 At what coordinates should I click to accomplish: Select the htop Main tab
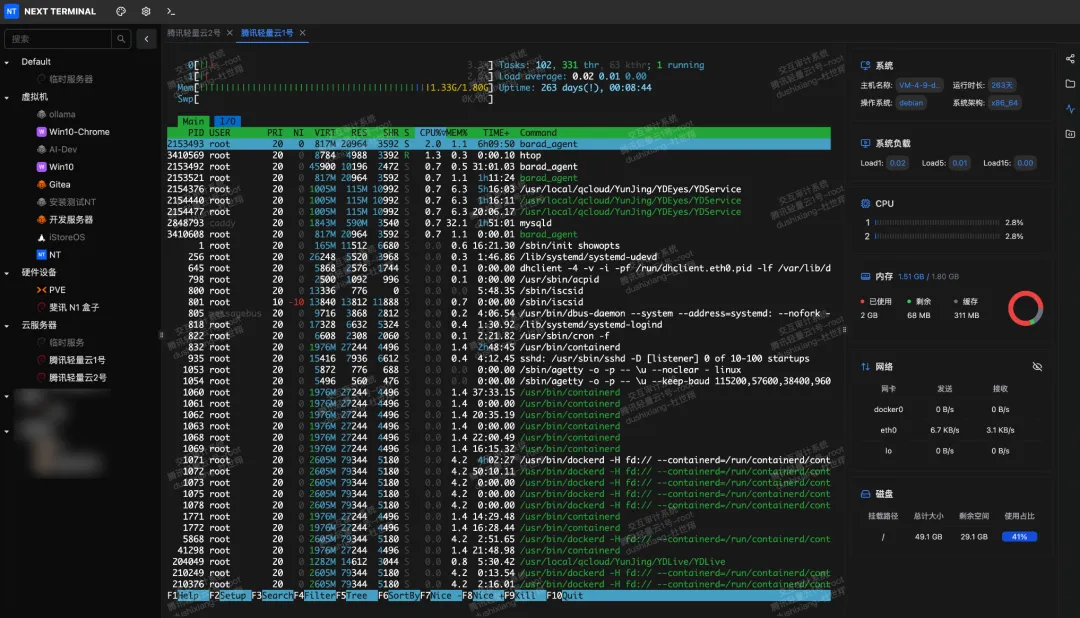click(194, 121)
